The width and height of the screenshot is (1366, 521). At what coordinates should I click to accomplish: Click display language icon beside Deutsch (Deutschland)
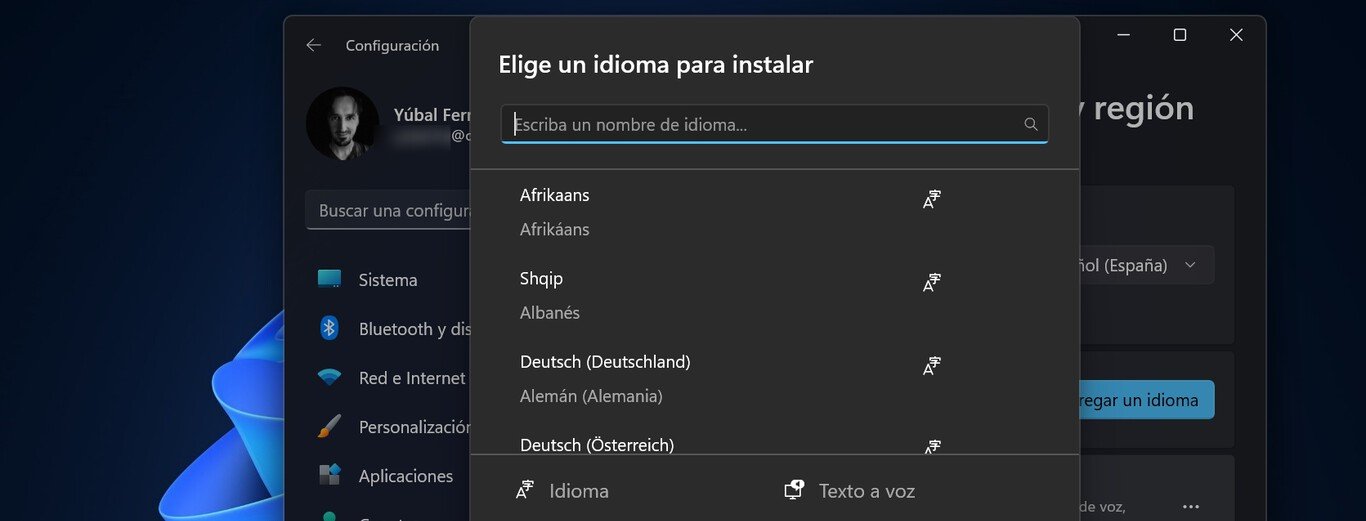coord(932,366)
